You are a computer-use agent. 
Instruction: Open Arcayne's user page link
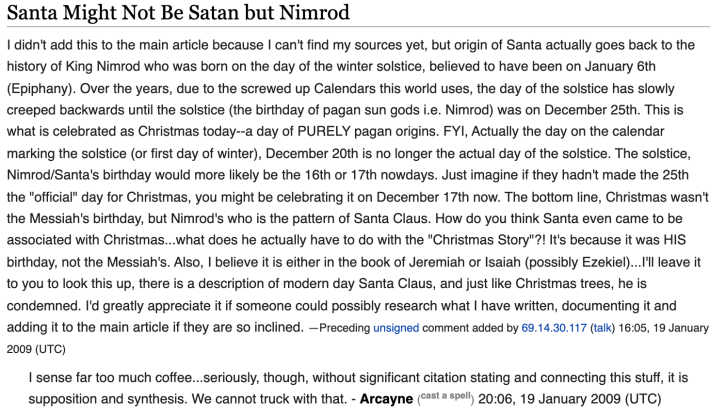[386, 399]
